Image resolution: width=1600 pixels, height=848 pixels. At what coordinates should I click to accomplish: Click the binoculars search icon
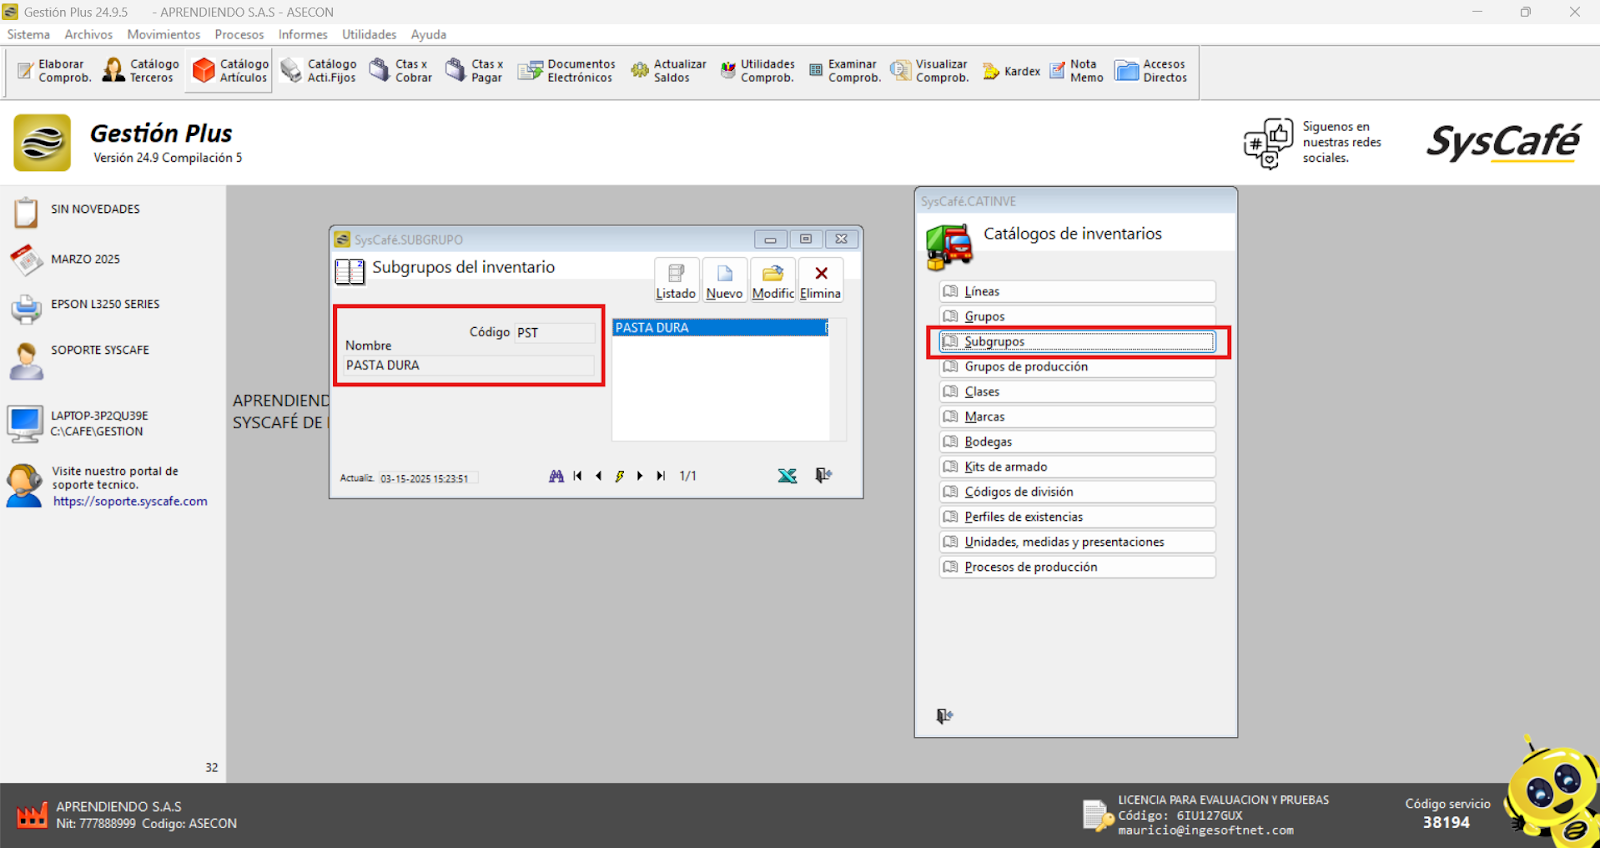(x=556, y=476)
